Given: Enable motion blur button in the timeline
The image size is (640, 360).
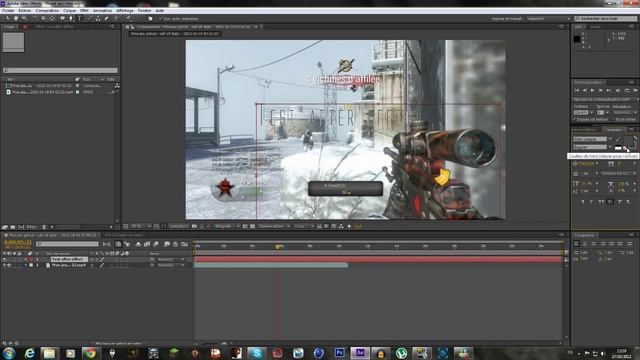Looking at the screenshot, I should click(x=156, y=244).
